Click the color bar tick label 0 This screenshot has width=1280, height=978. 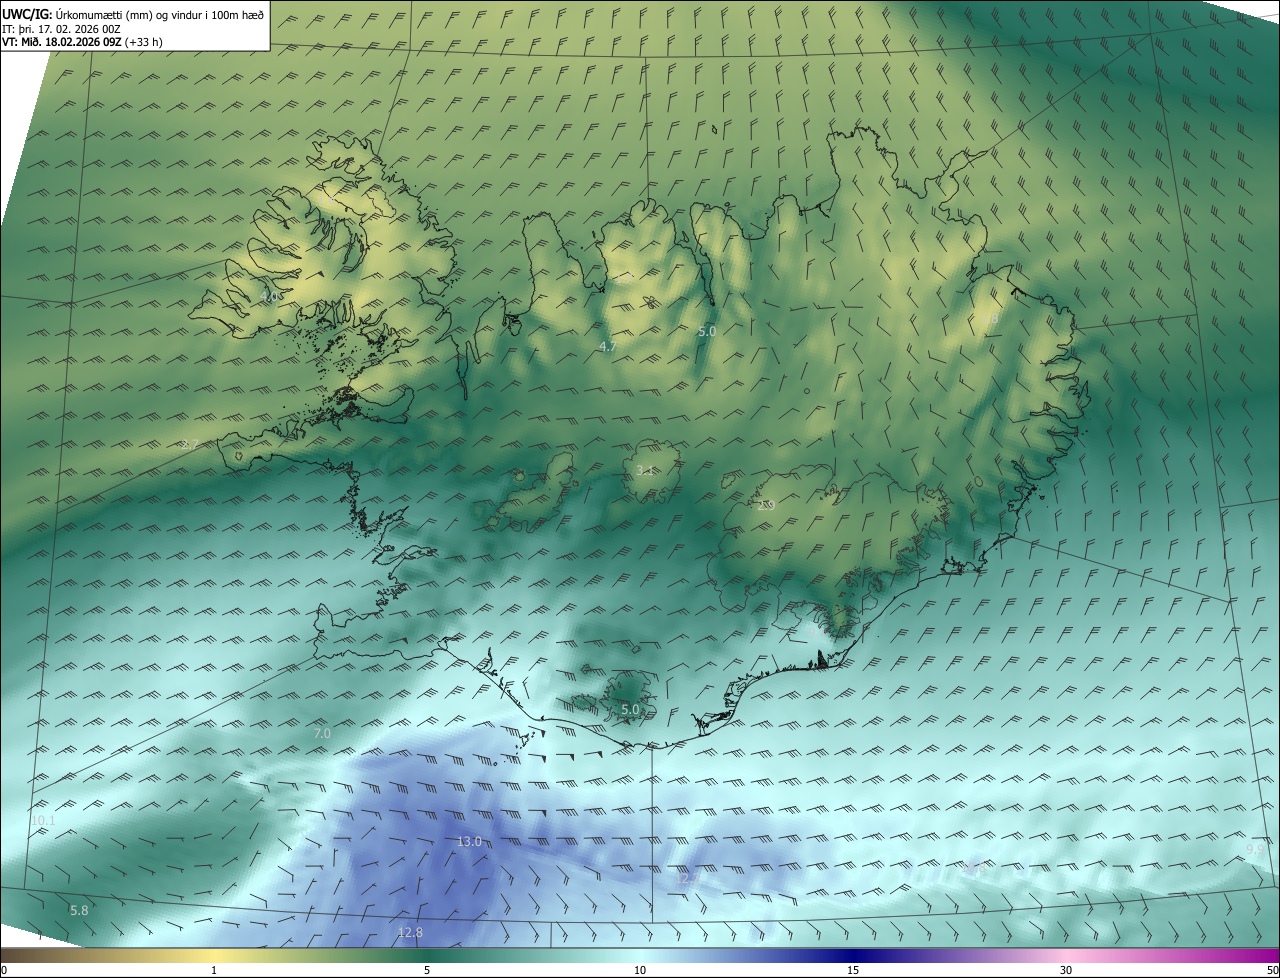click(4, 970)
